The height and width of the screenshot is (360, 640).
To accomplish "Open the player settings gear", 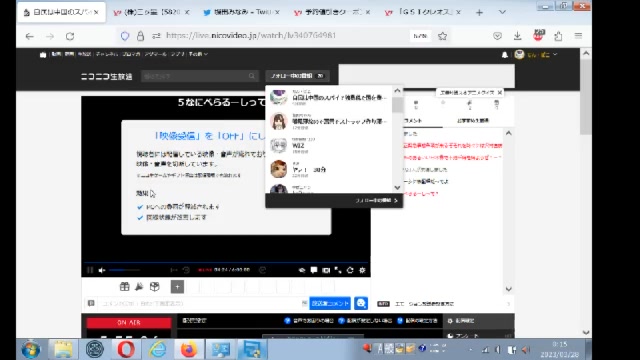I will tap(362, 270).
